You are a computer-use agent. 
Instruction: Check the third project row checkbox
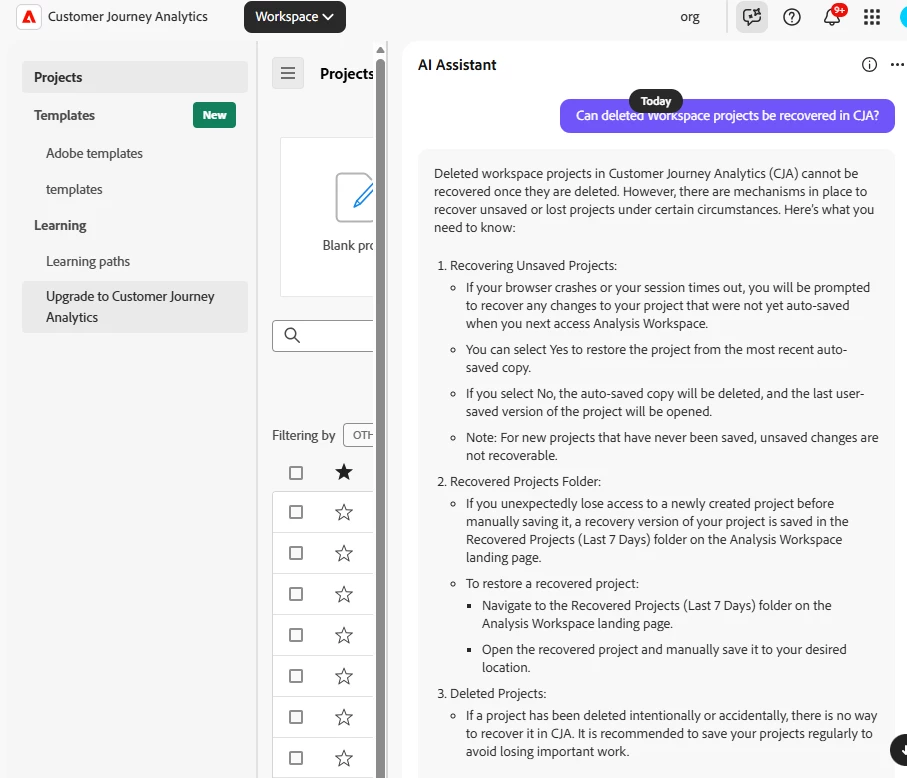tap(296, 594)
